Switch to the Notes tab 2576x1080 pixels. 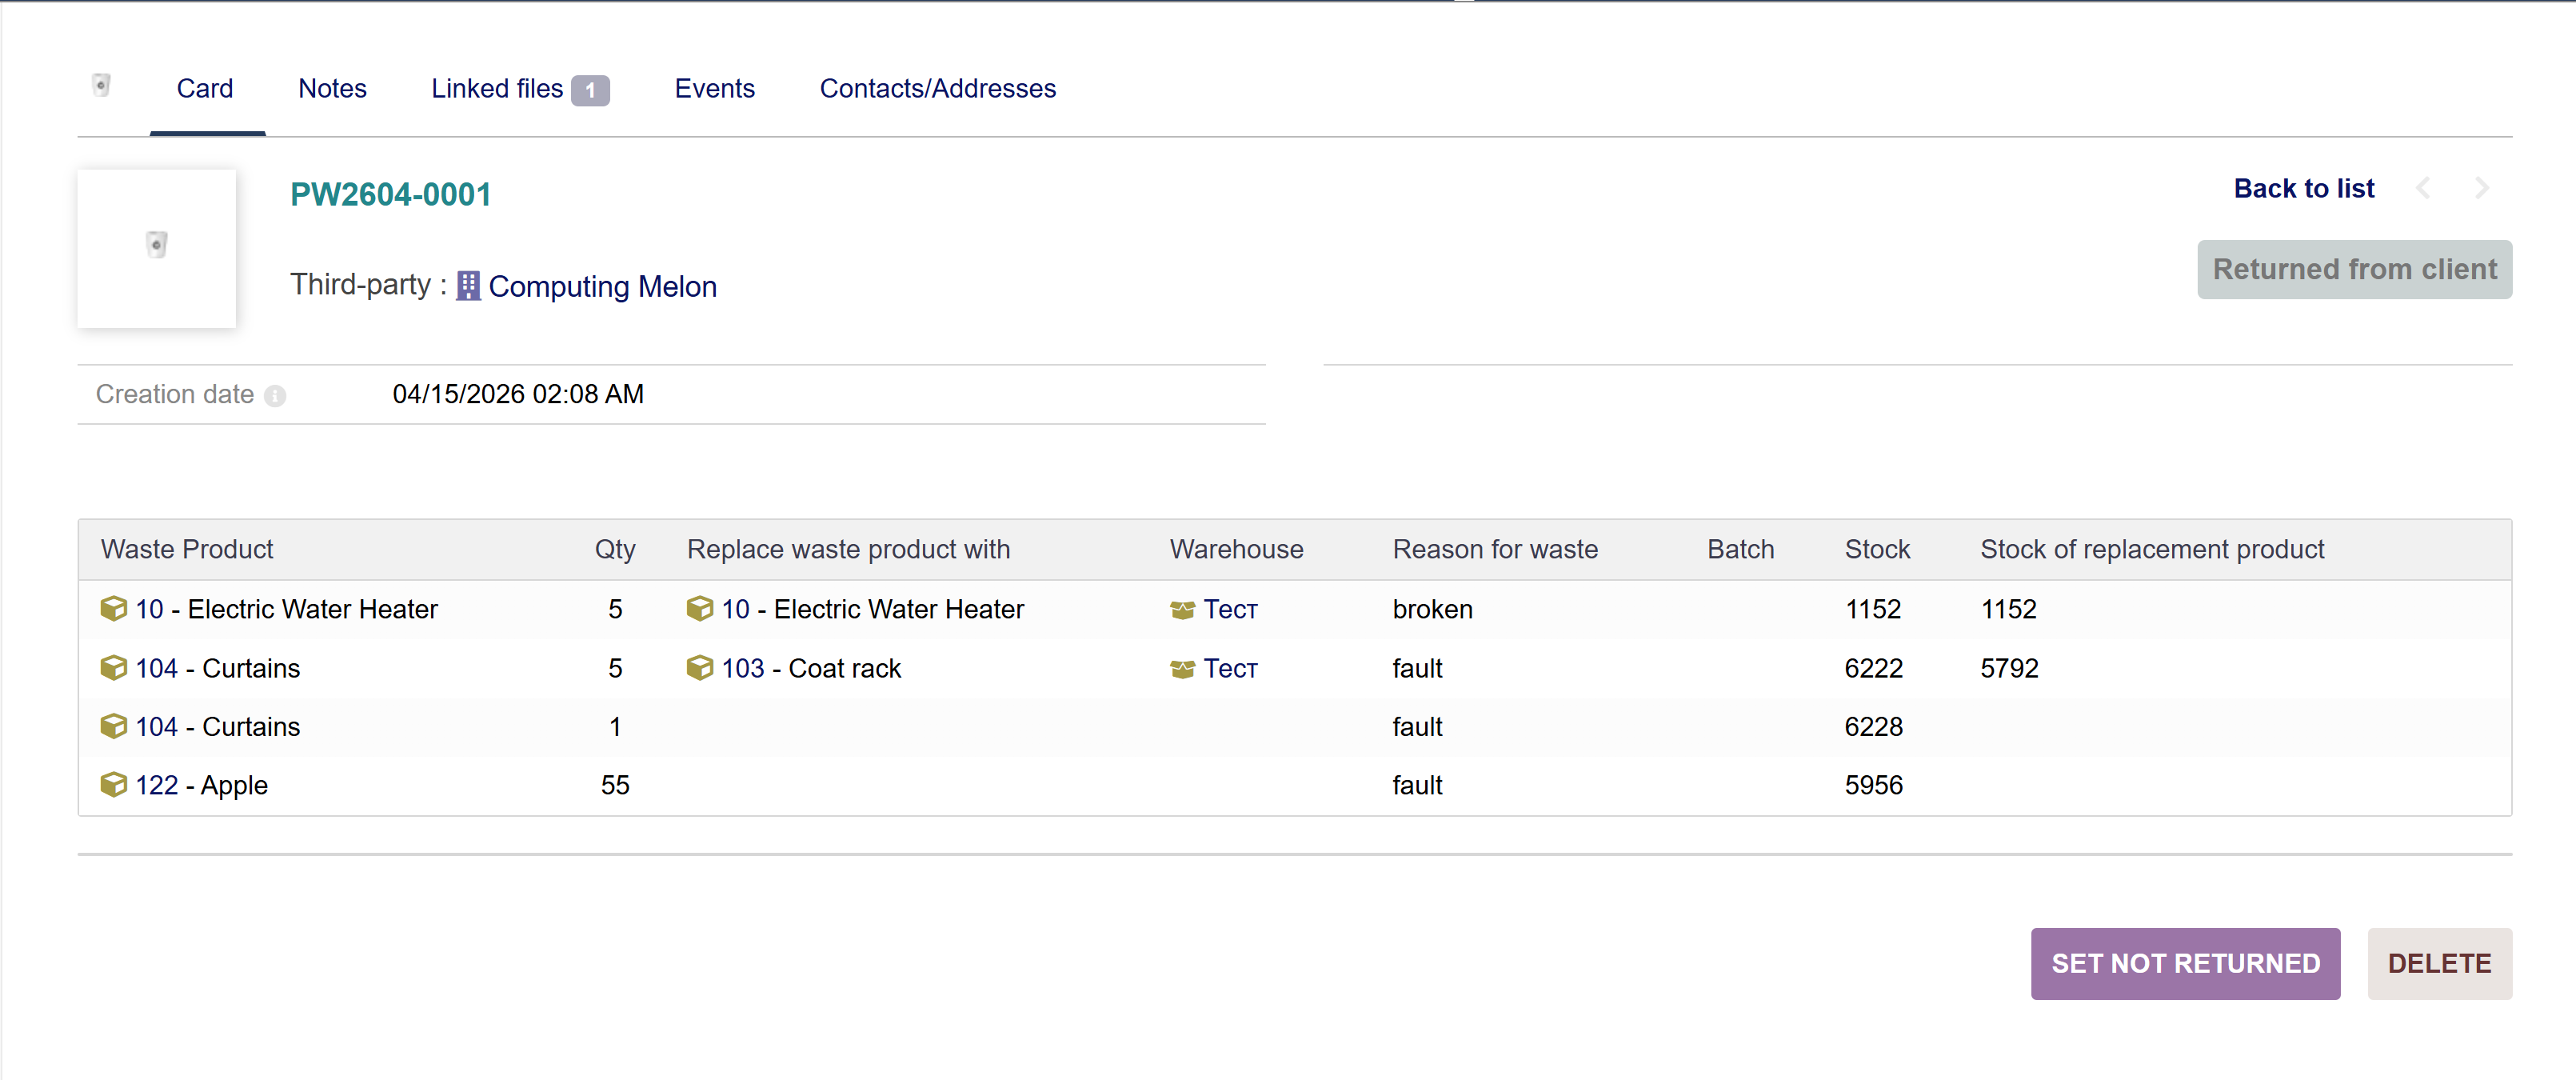pos(332,89)
